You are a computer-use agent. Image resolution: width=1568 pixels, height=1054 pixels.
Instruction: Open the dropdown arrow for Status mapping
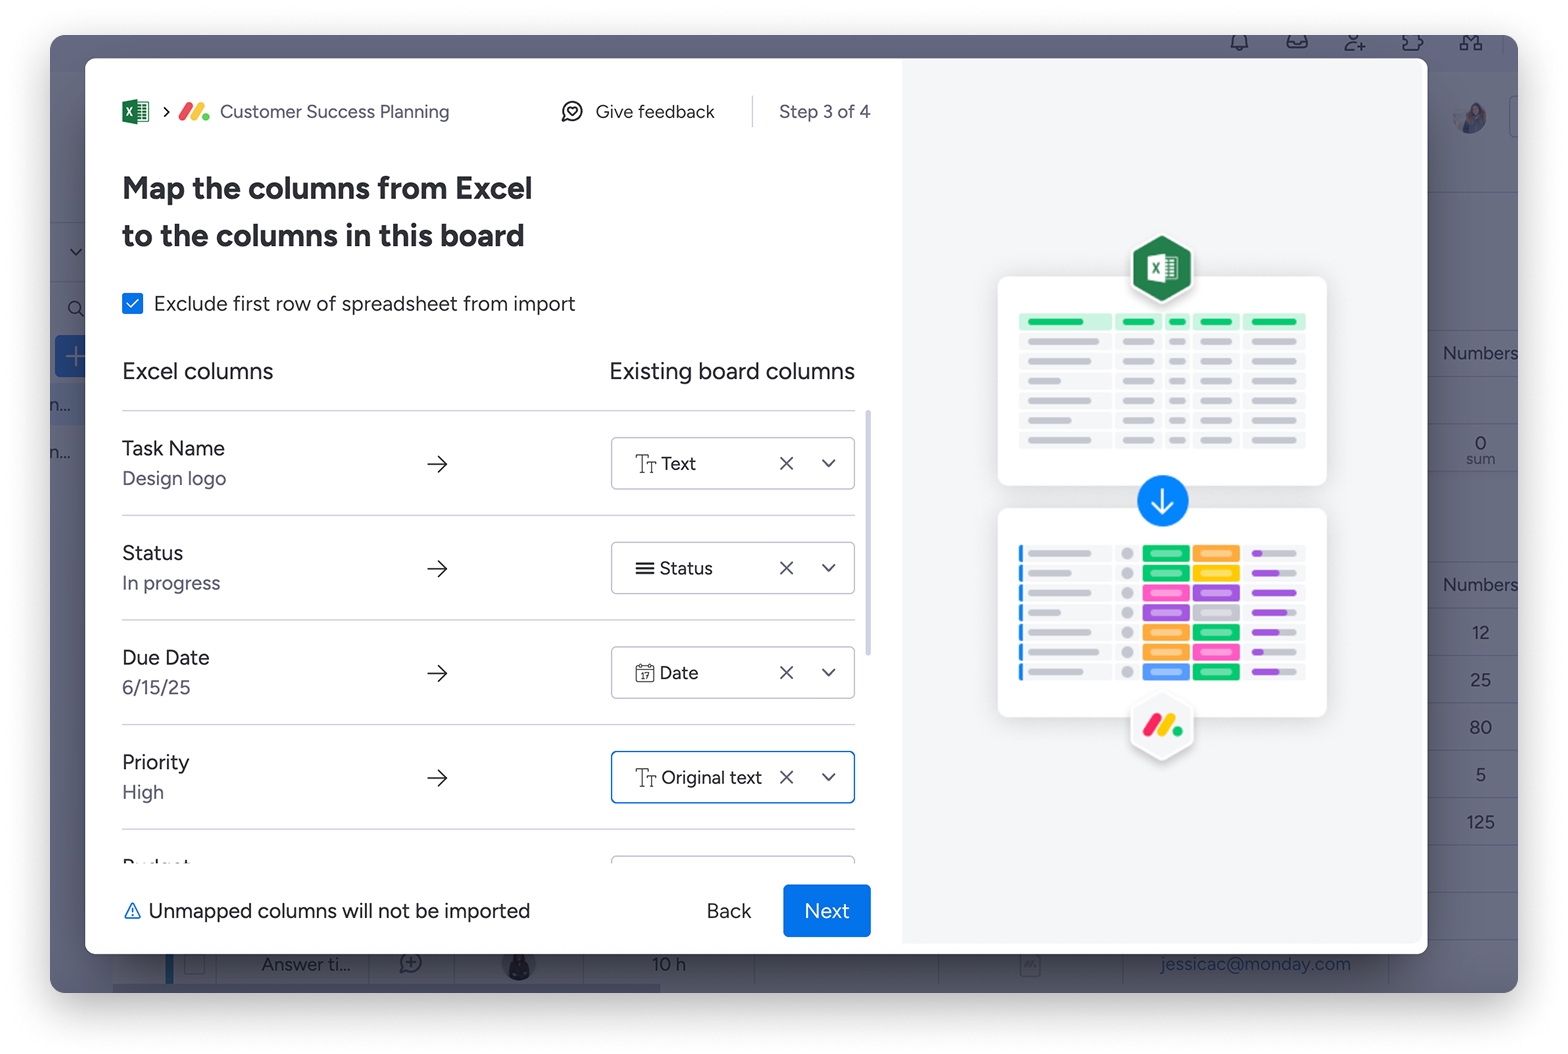(829, 568)
